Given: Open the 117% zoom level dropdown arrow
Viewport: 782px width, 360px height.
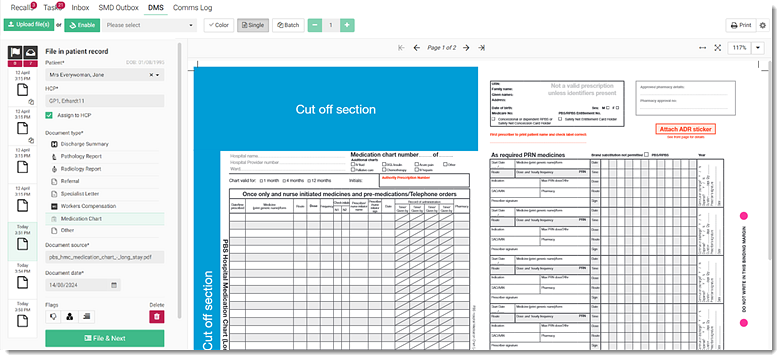Looking at the screenshot, I should (758, 48).
